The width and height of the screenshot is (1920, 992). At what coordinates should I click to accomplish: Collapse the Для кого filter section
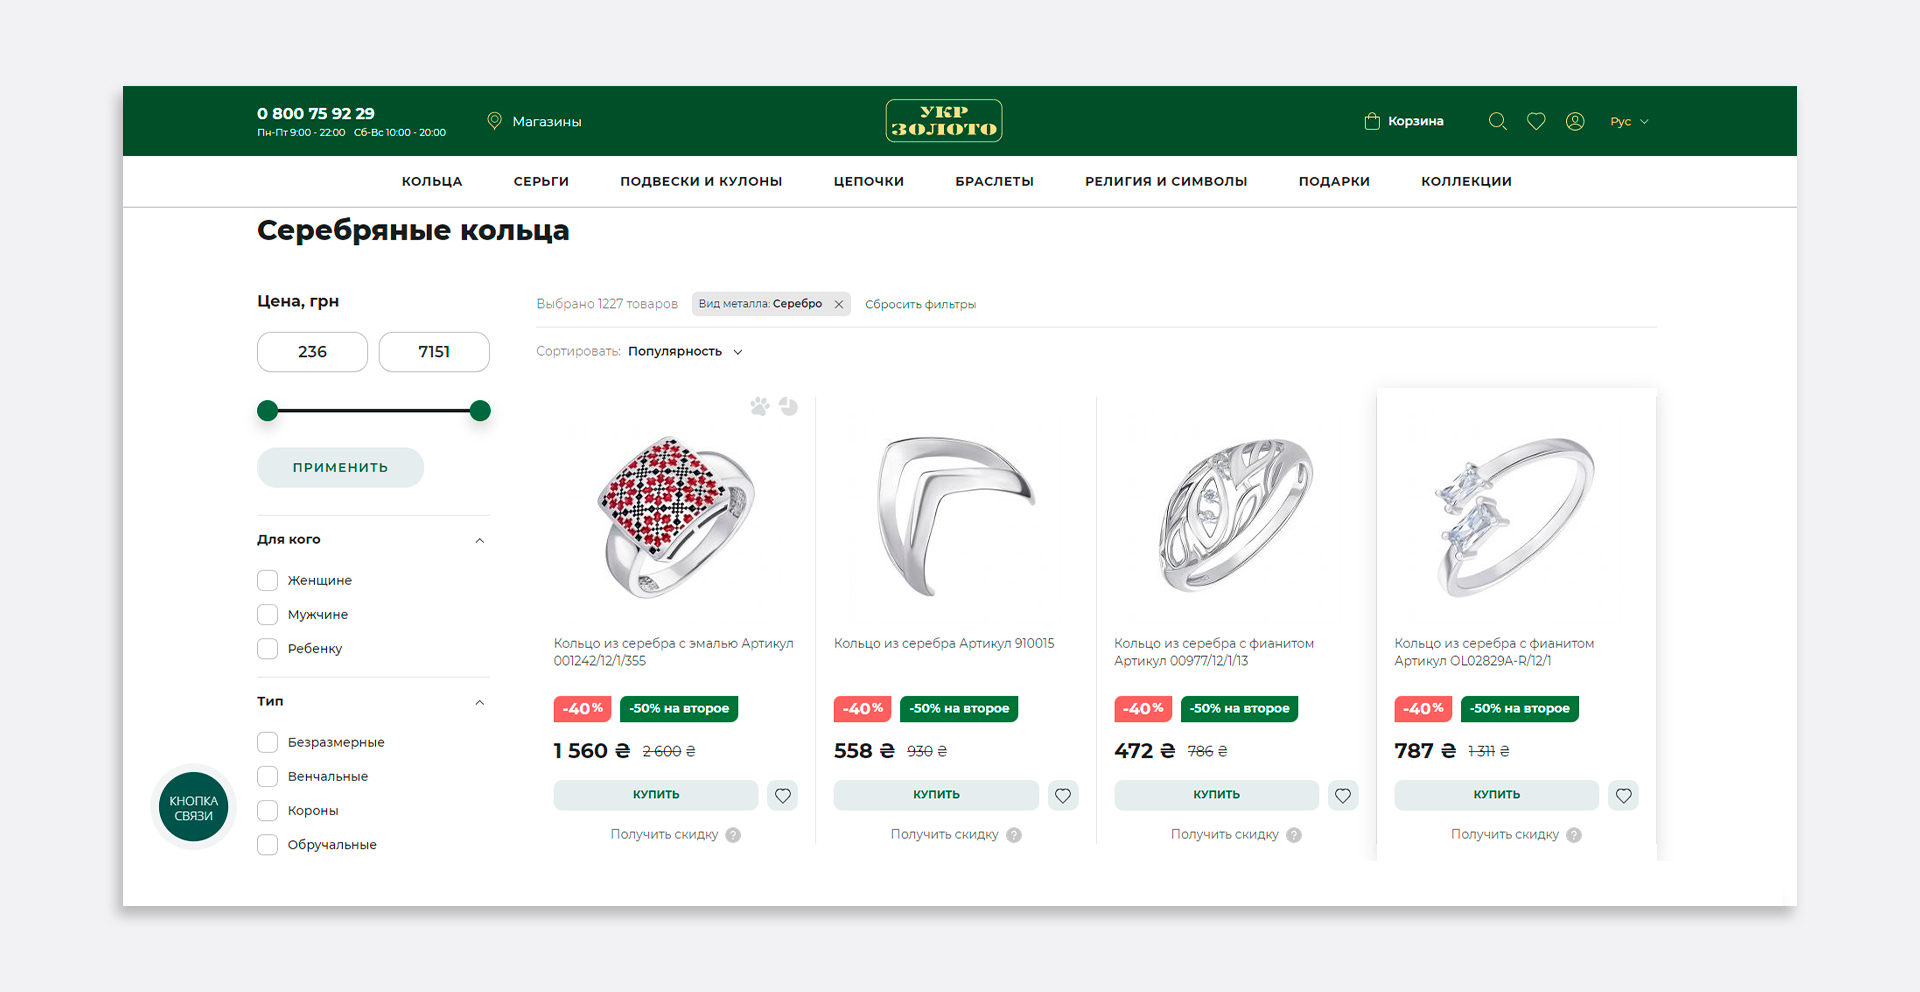point(480,540)
